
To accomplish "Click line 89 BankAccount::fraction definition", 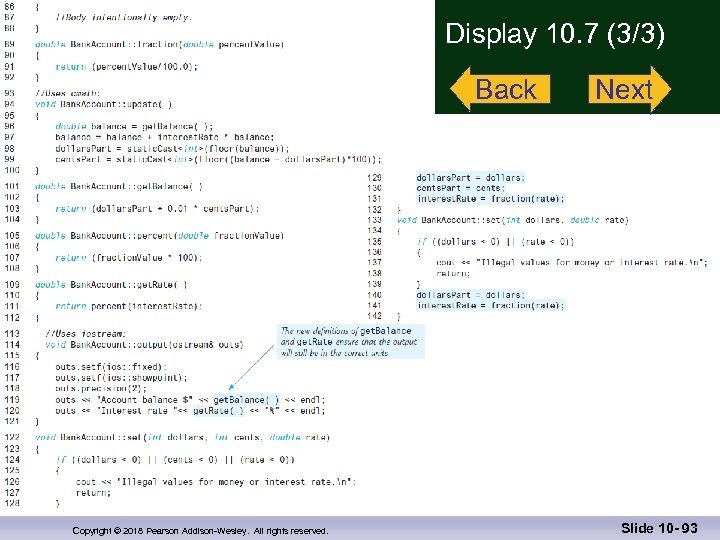I will pos(159,45).
